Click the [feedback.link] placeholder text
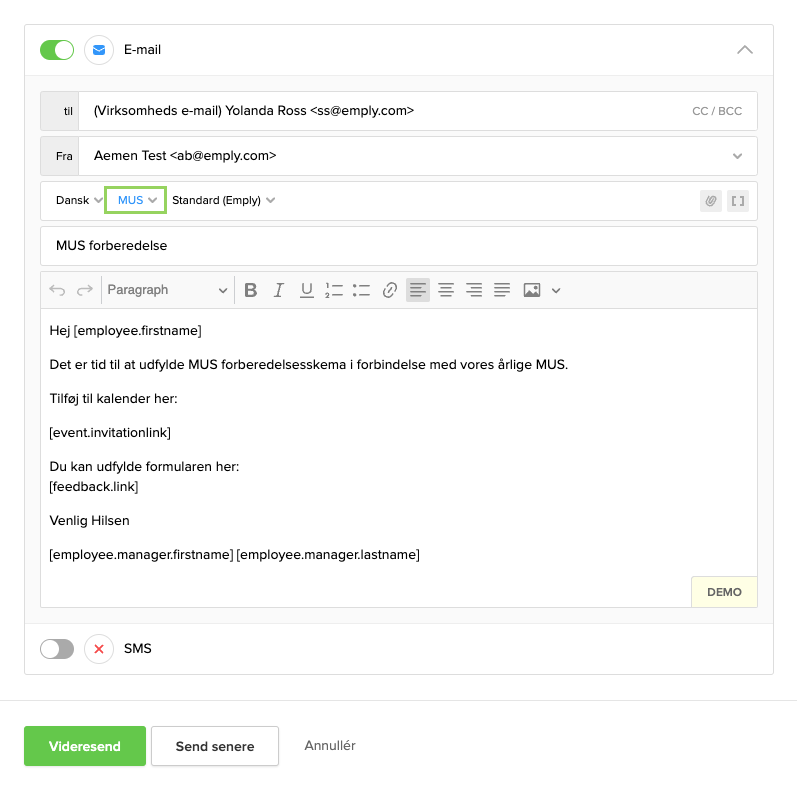 tap(94, 487)
